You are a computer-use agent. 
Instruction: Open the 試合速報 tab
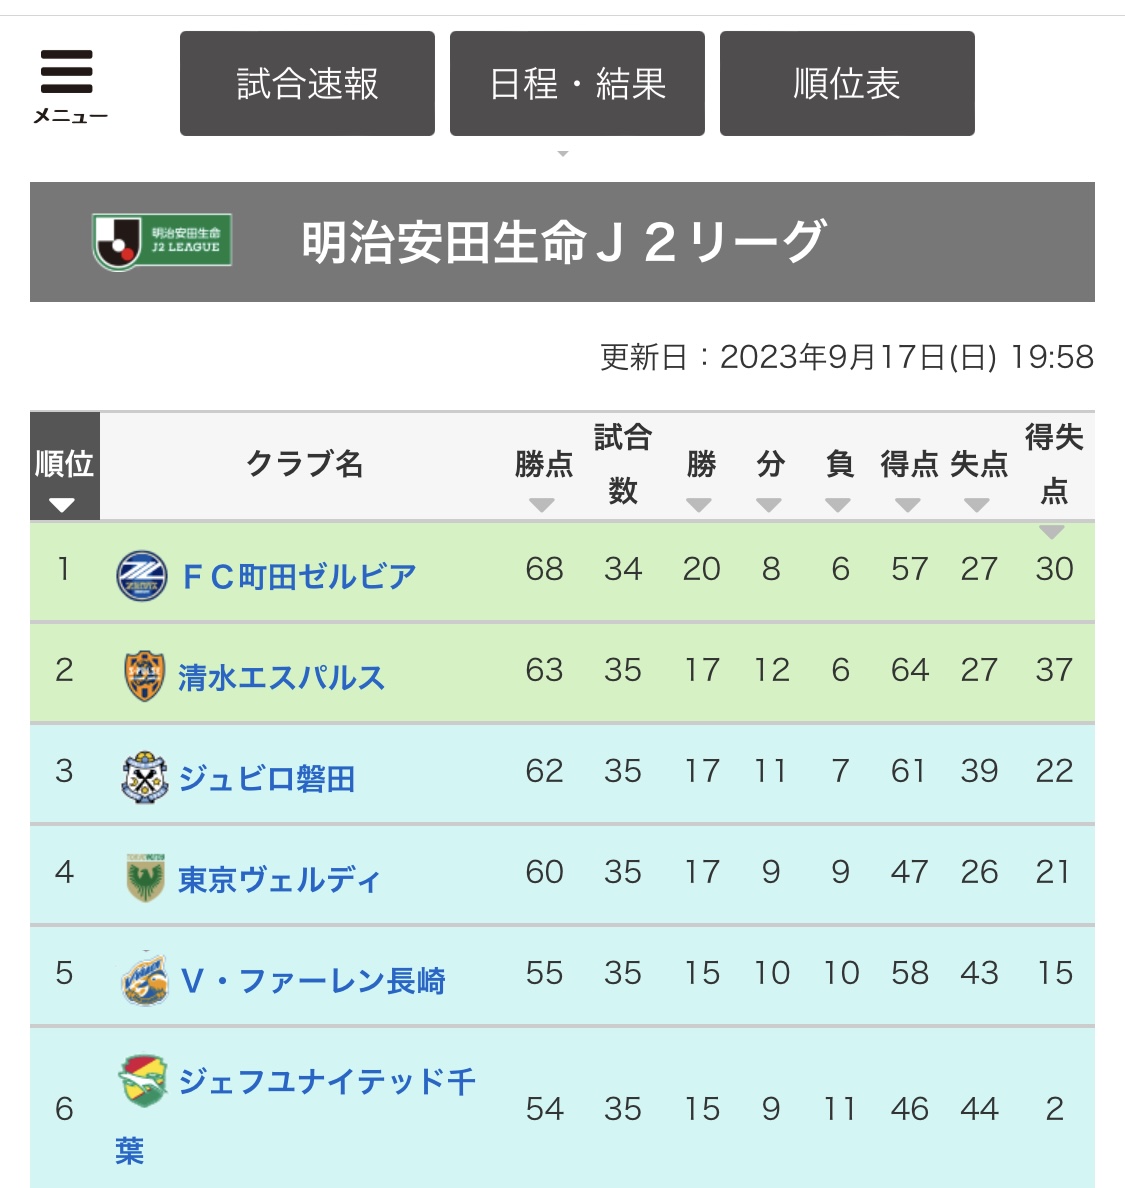coord(308,83)
